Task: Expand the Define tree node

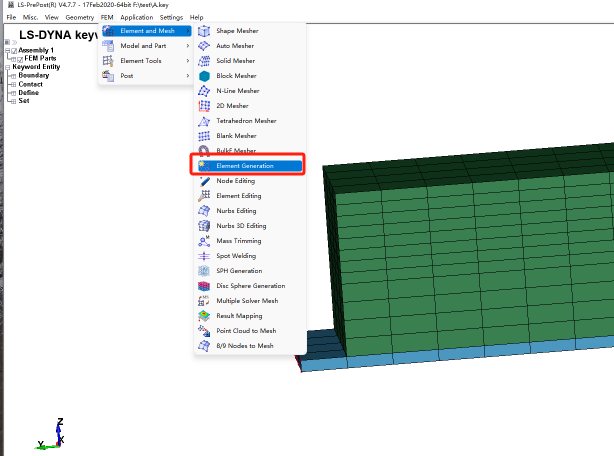Action: 14,93
